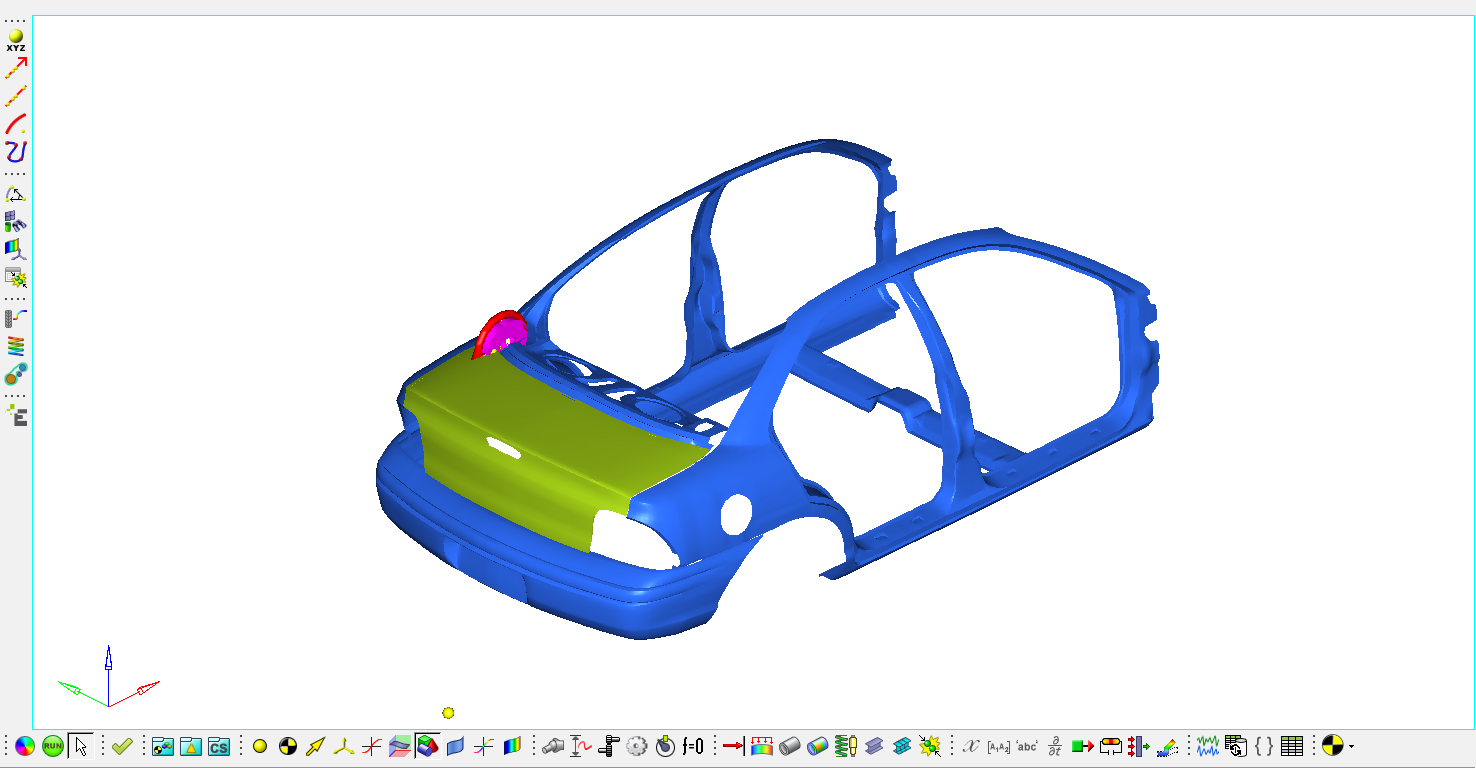1476x768 pixels.
Task: Click the f=0 function icon
Action: click(x=693, y=746)
